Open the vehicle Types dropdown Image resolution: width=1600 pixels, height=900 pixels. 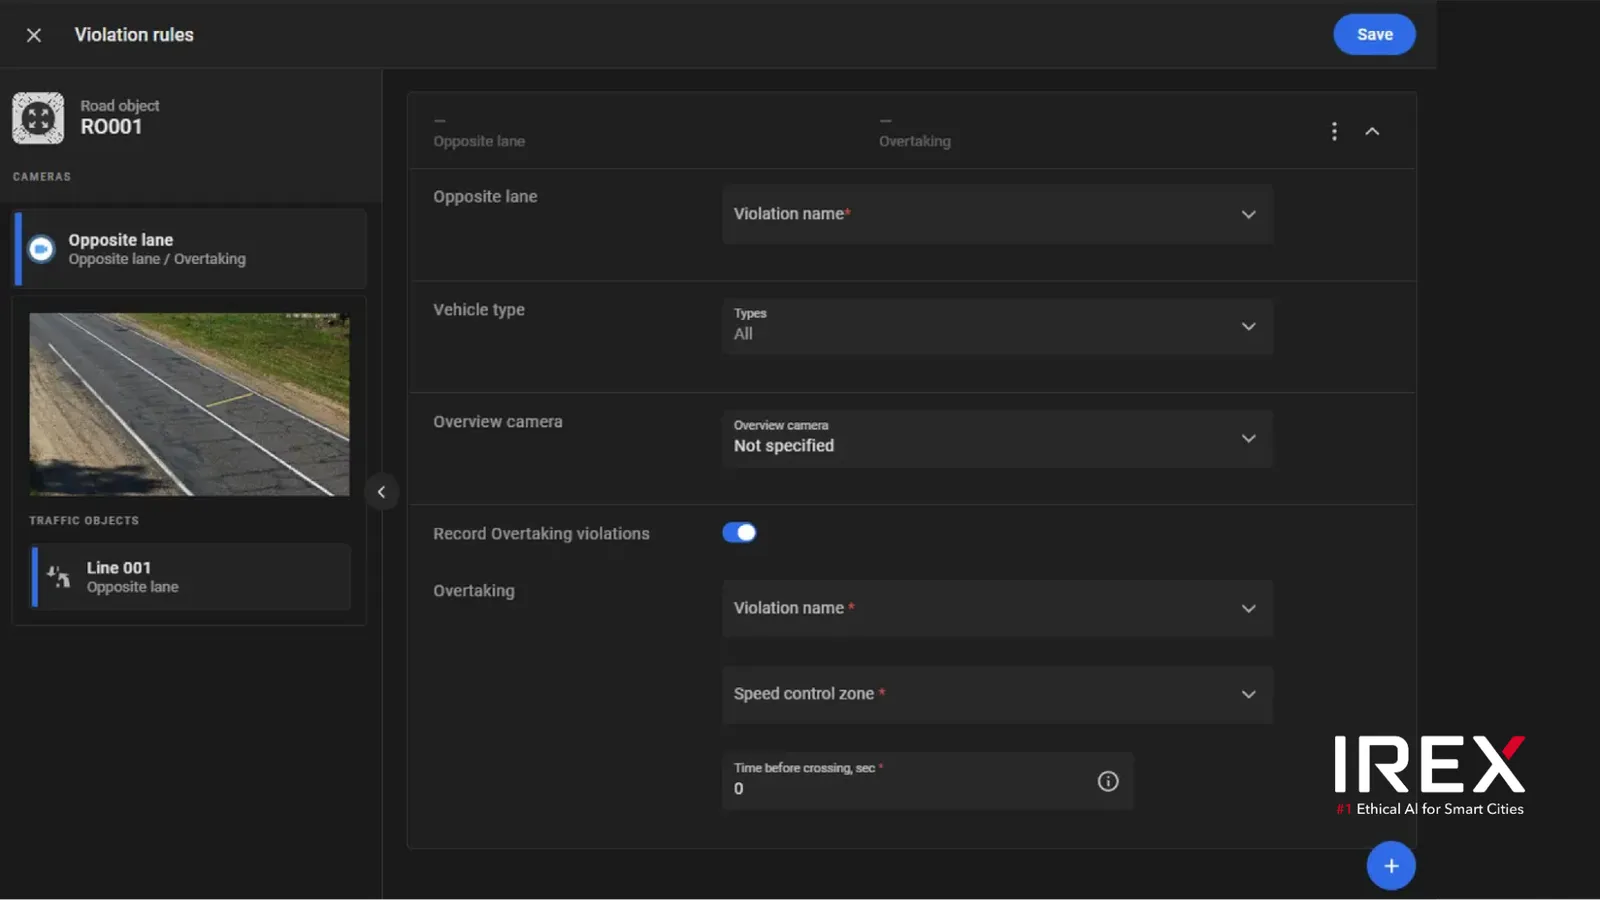(997, 326)
